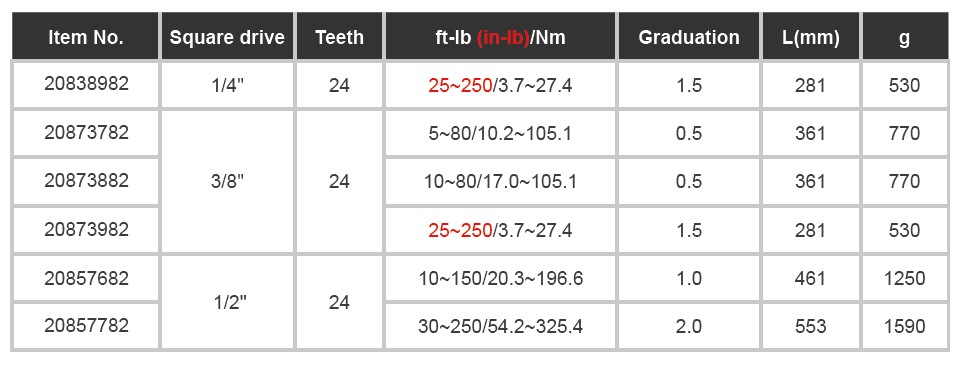Click the L(mm) column header
Viewport: 963px width, 370px height.
pos(811,37)
